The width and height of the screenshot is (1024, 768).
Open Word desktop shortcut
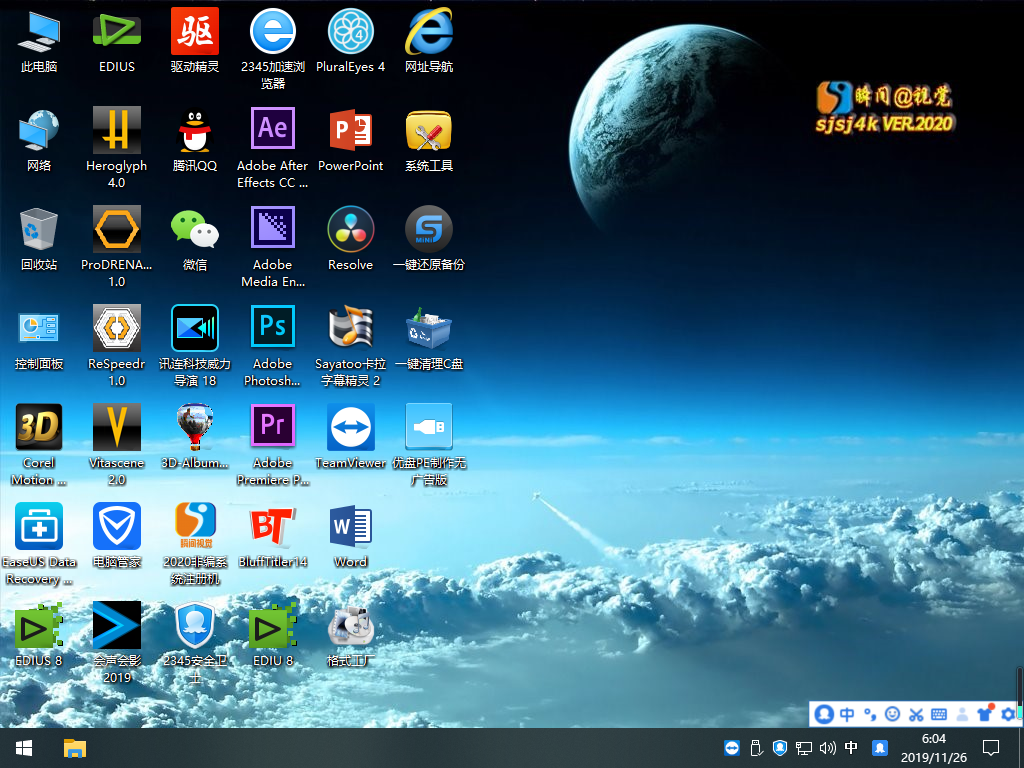pyautogui.click(x=351, y=526)
